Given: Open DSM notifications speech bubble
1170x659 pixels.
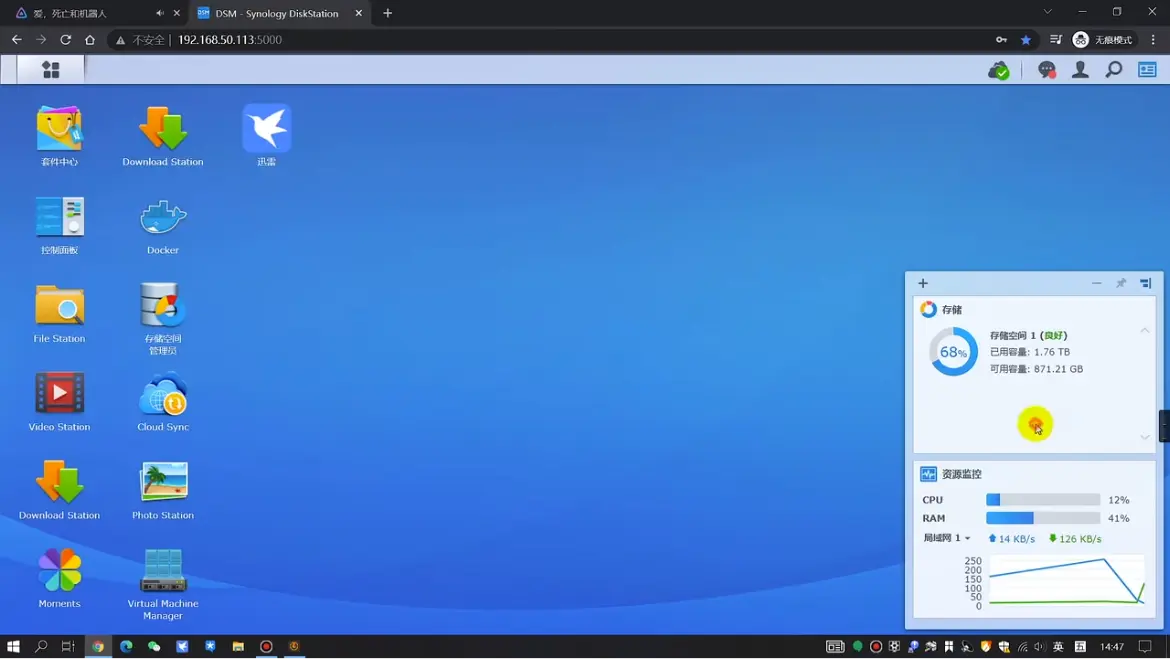Looking at the screenshot, I should pyautogui.click(x=1046, y=70).
